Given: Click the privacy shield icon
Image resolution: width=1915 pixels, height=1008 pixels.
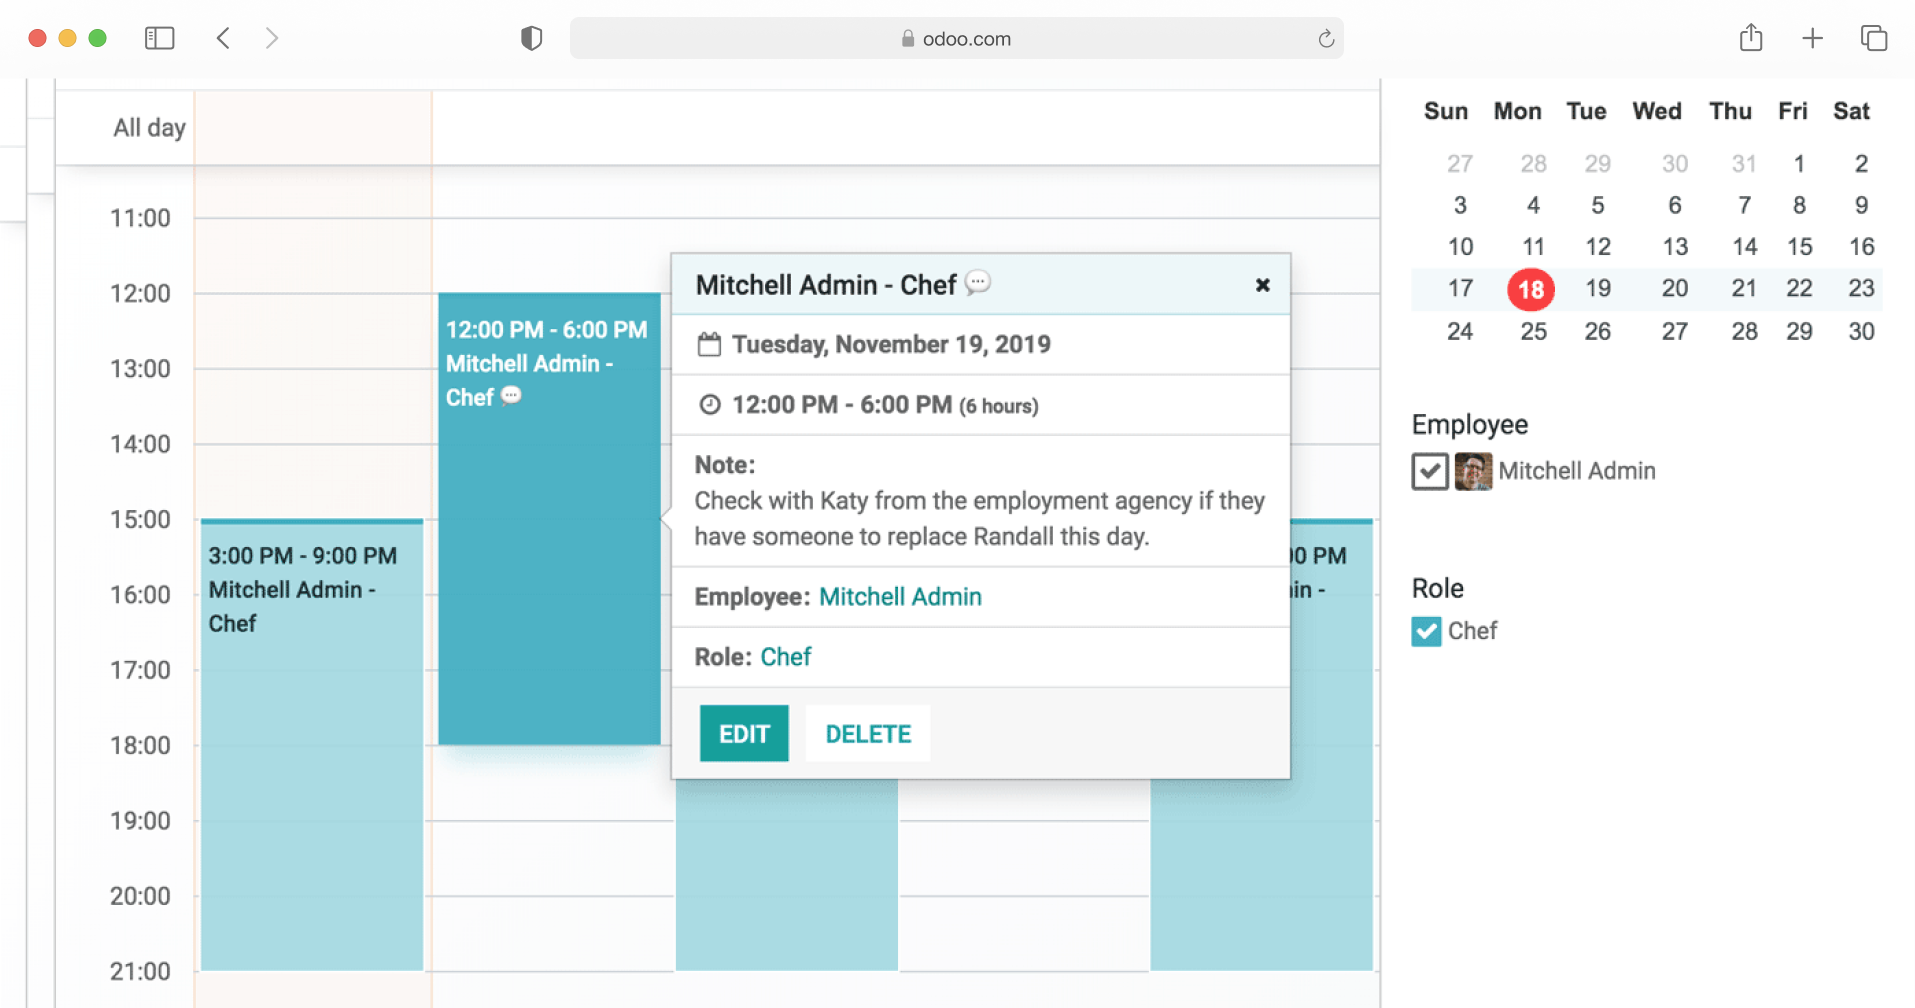Looking at the screenshot, I should point(531,38).
